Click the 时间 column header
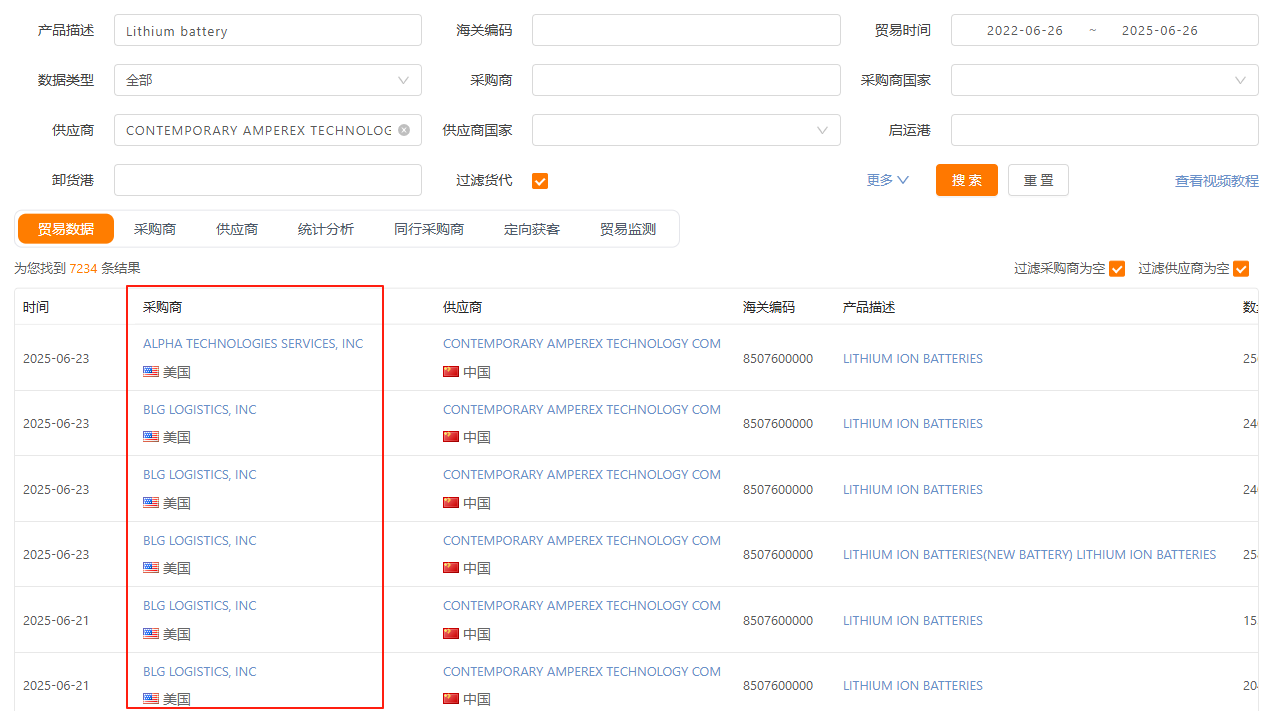Screen dimensions: 1270x711 36,307
